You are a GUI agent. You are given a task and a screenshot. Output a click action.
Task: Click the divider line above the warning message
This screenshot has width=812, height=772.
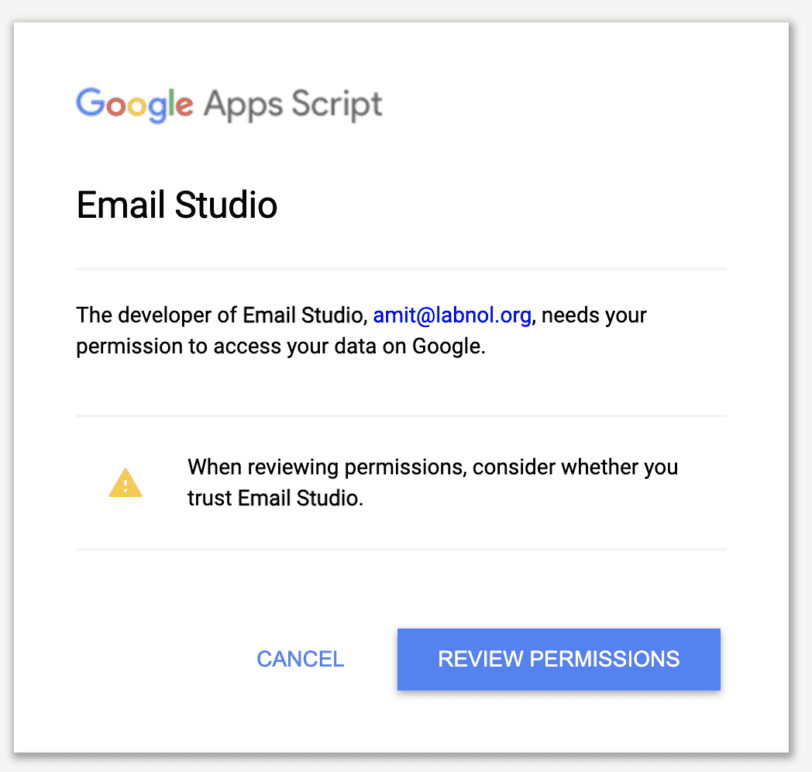tap(401, 416)
